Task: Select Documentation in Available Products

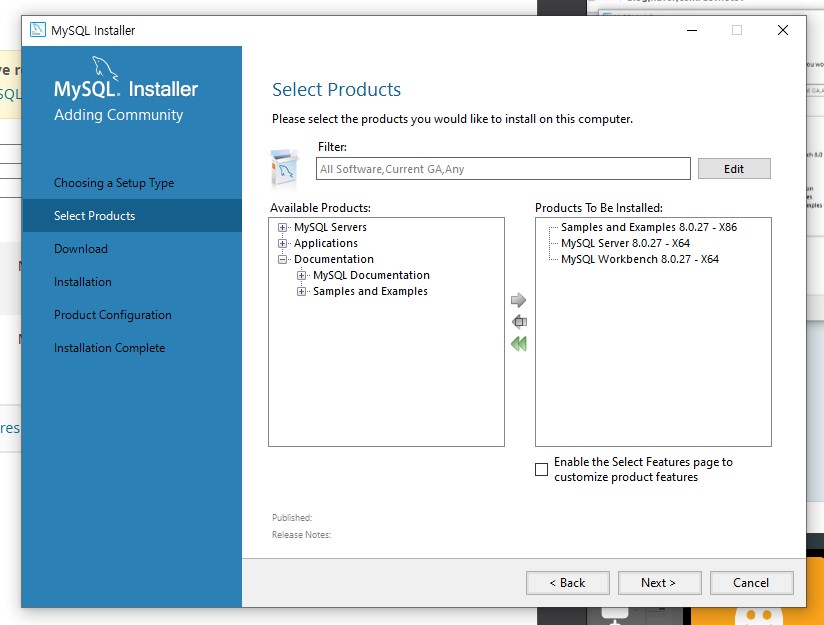Action: tap(334, 259)
